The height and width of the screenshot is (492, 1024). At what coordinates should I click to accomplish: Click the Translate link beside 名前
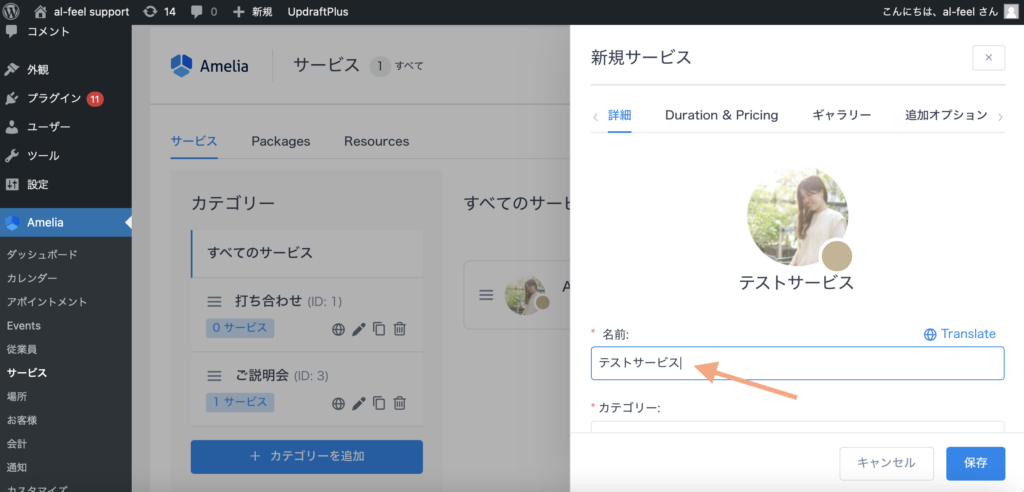coord(959,334)
